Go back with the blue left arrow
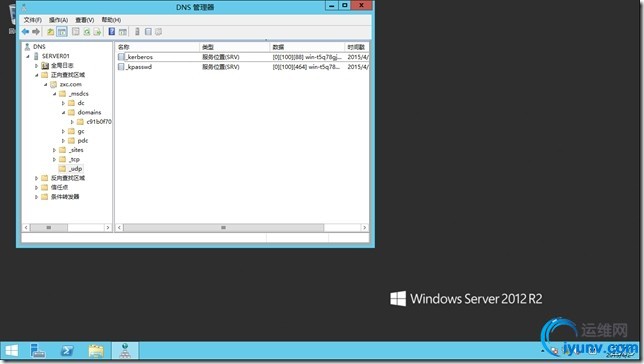644x364 pixels. 25,32
